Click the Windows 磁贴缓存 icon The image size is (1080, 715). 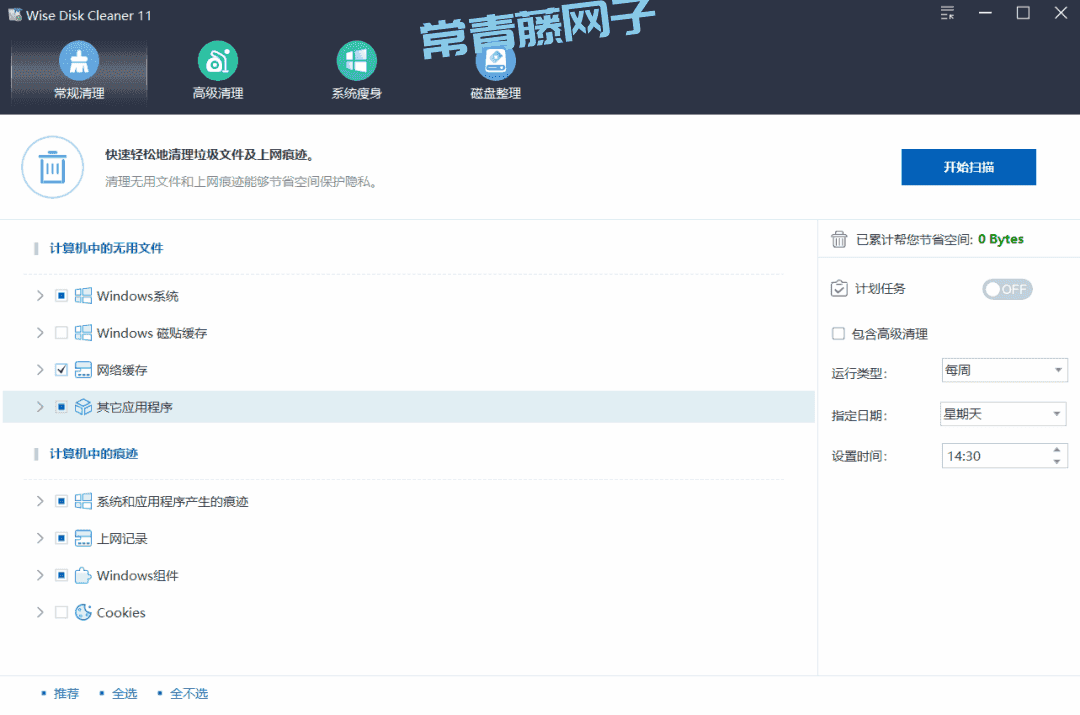pos(83,333)
